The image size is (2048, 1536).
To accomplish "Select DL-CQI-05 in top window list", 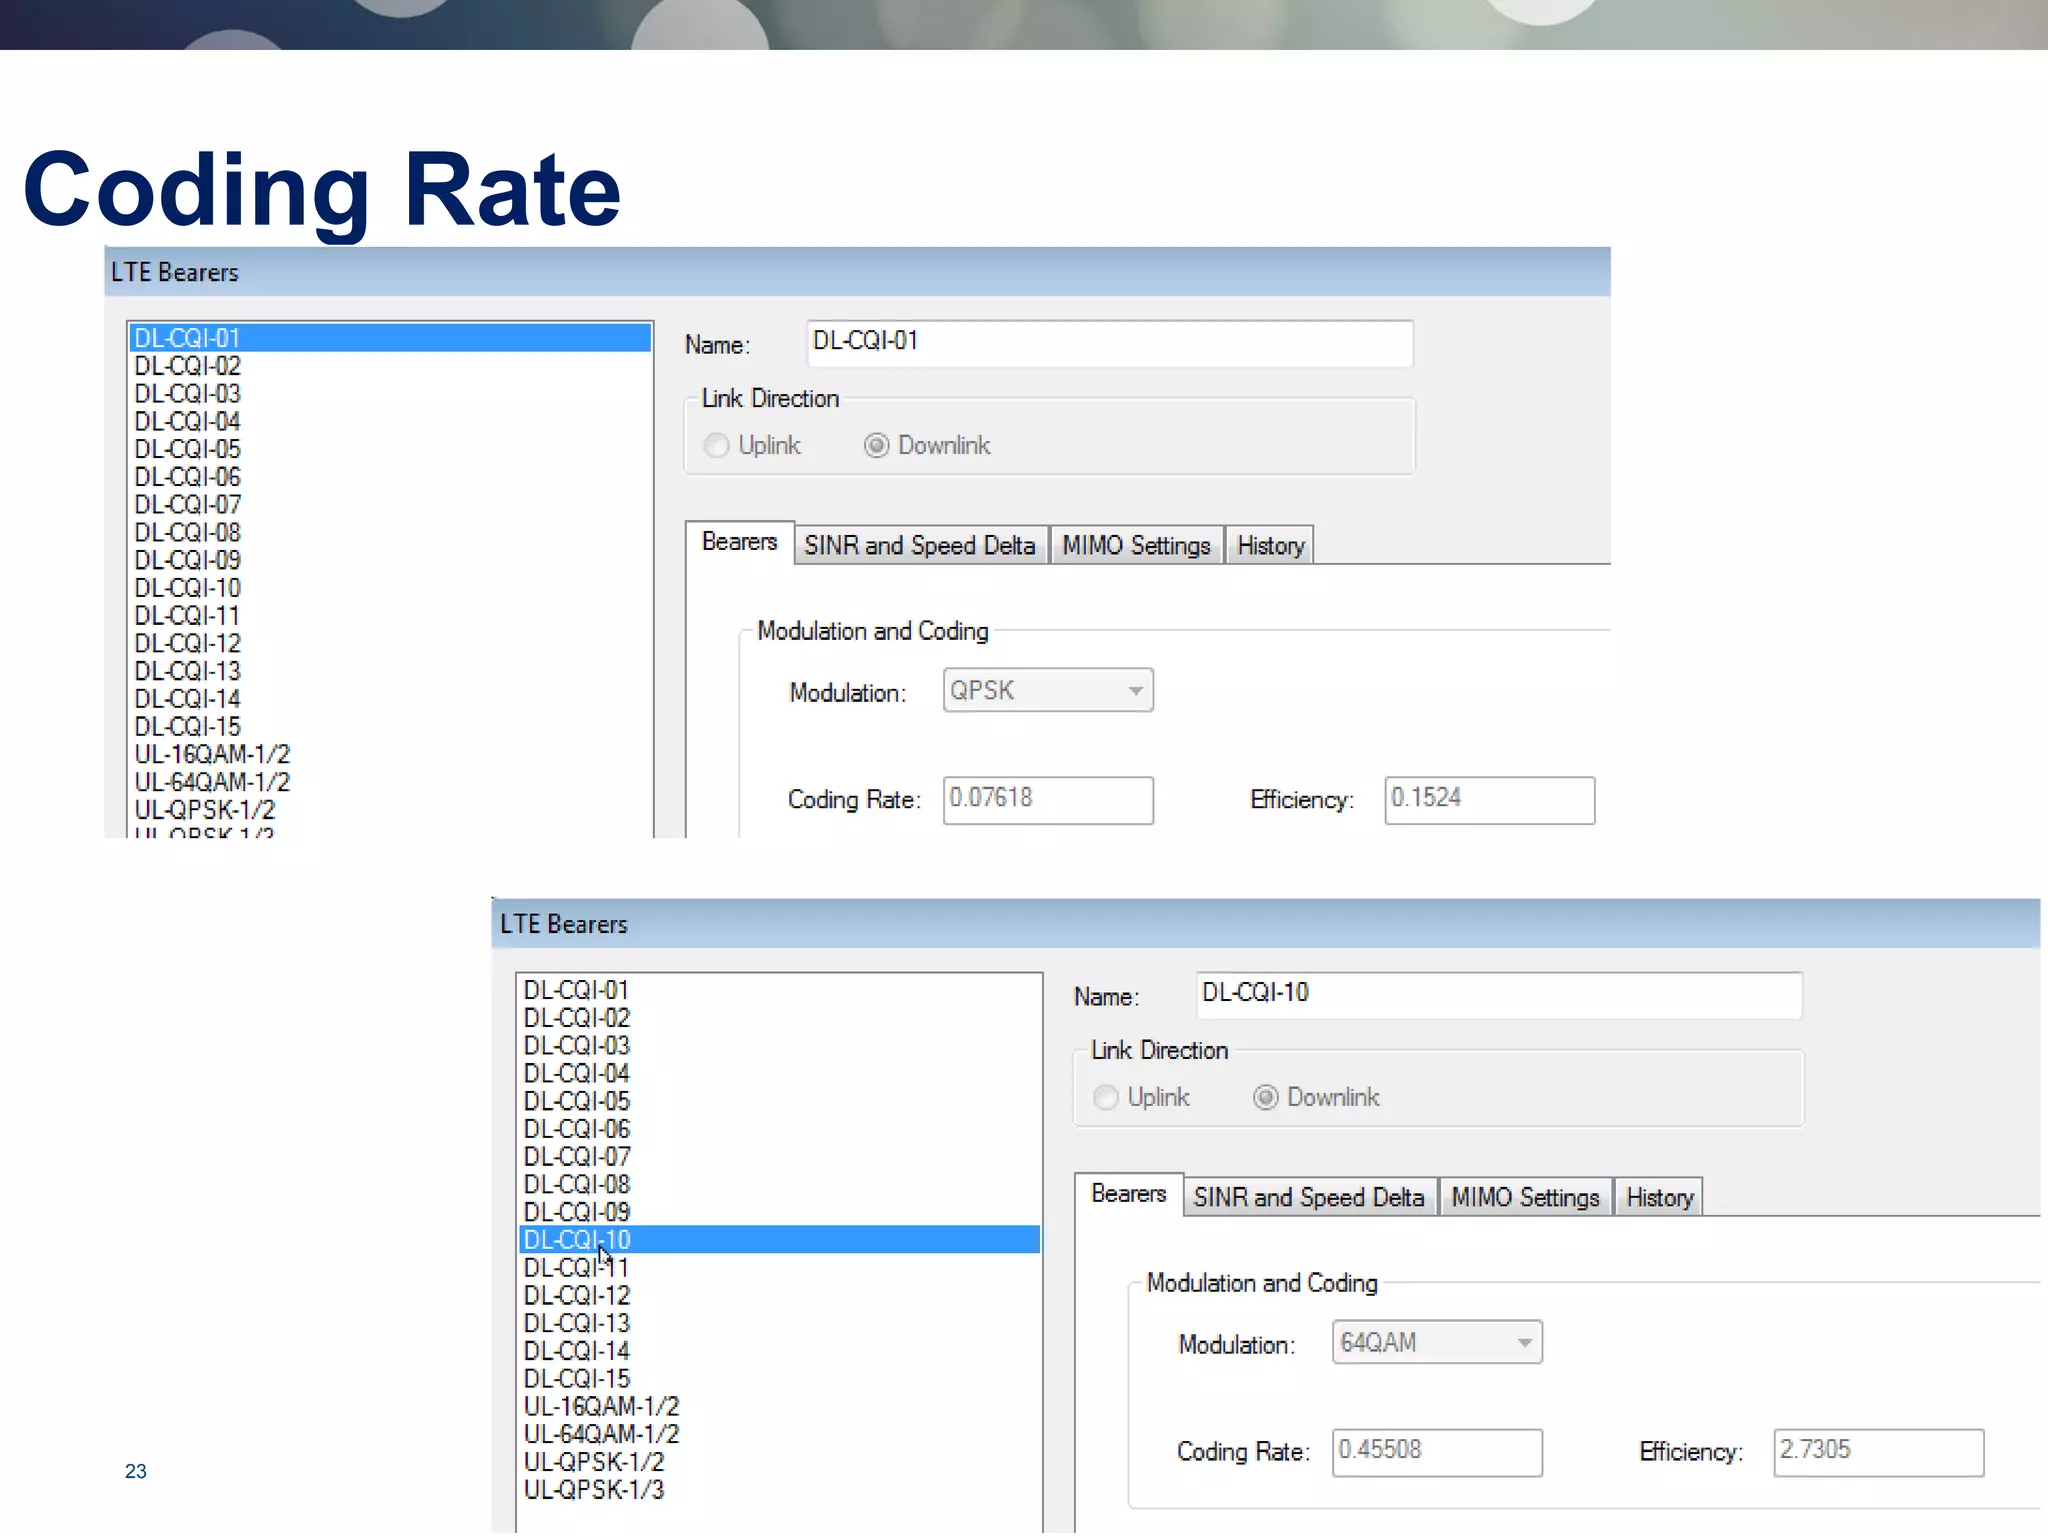I will [x=391, y=449].
